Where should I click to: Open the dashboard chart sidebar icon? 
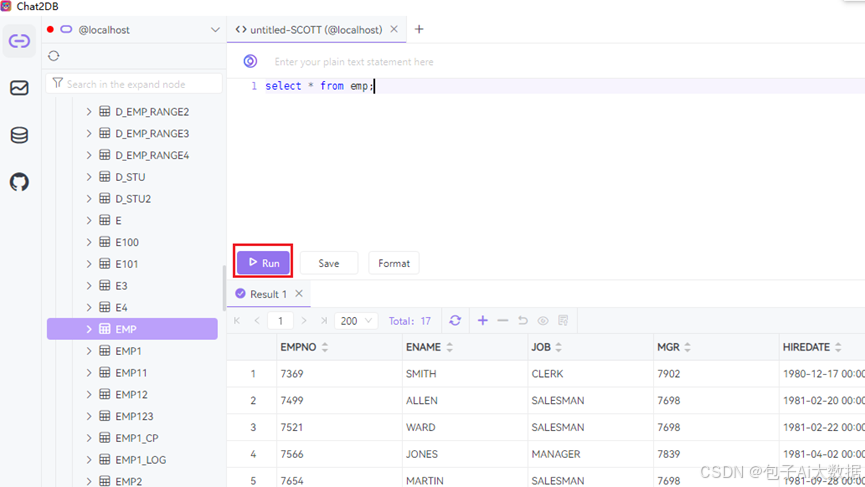(19, 88)
